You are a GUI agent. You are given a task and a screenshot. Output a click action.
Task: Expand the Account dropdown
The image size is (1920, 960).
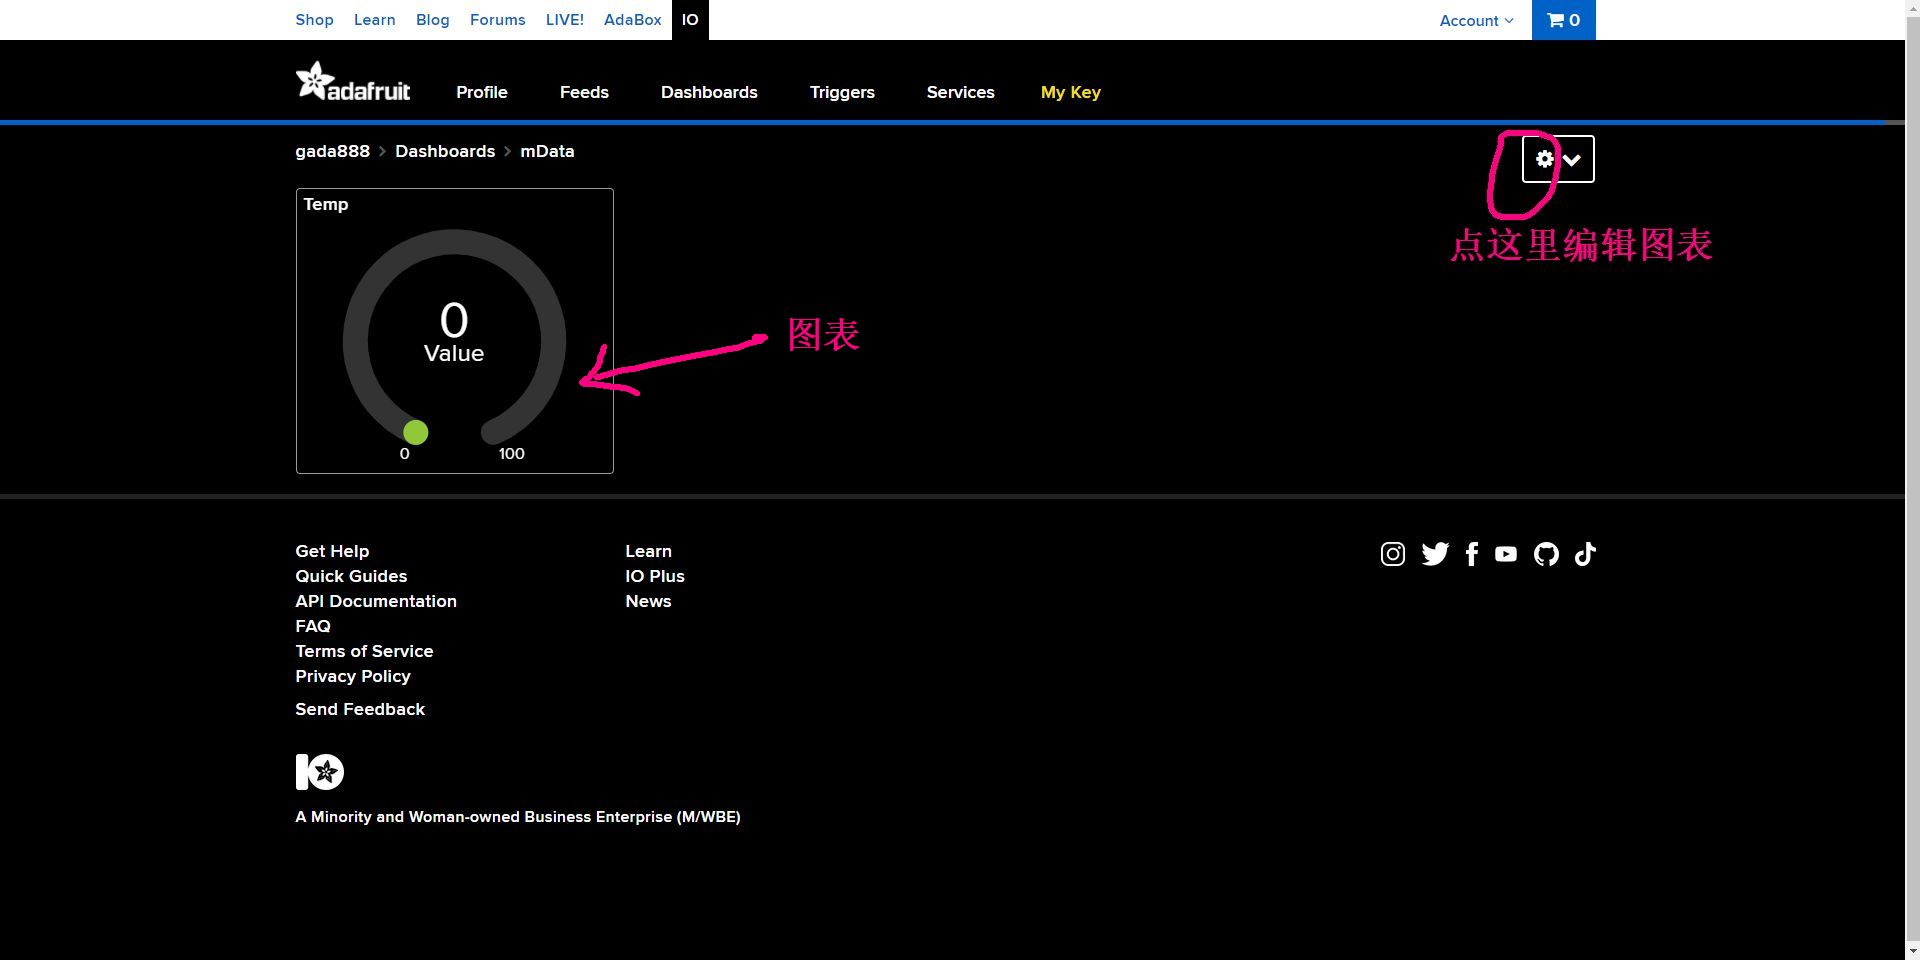point(1477,20)
